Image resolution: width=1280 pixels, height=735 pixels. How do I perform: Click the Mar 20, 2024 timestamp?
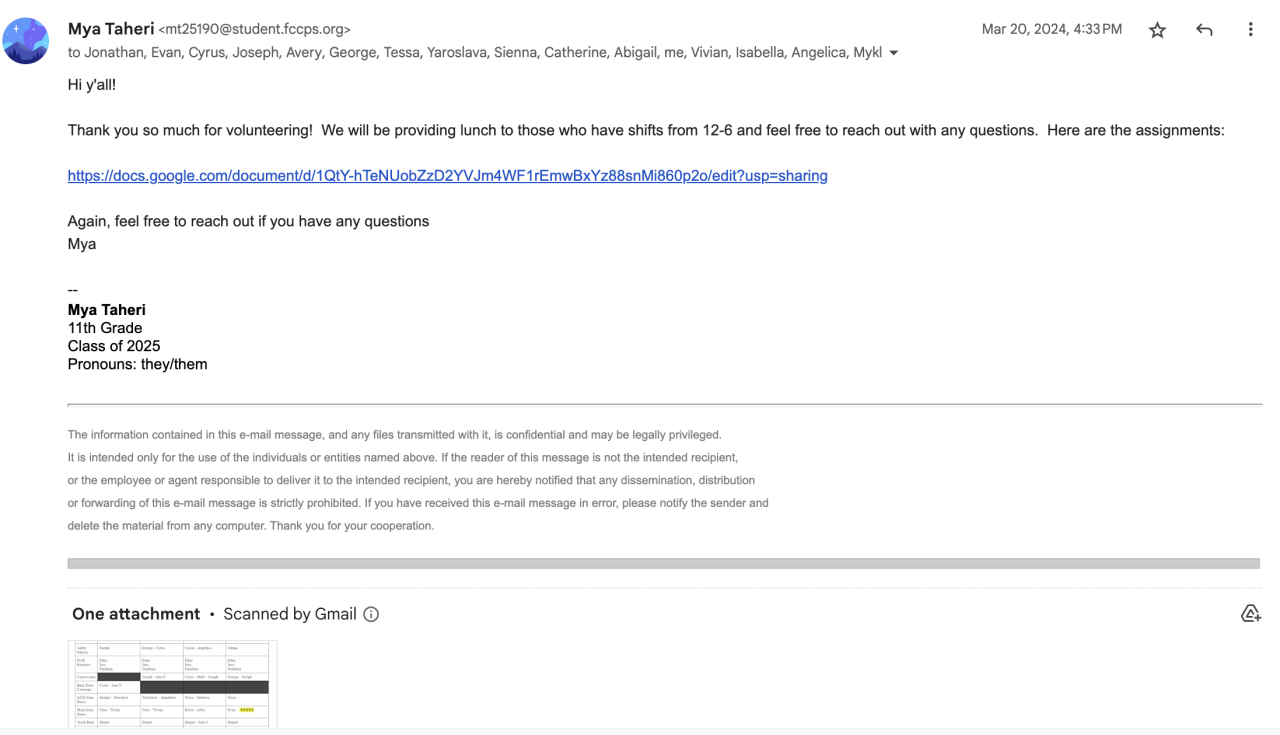(x=1051, y=30)
